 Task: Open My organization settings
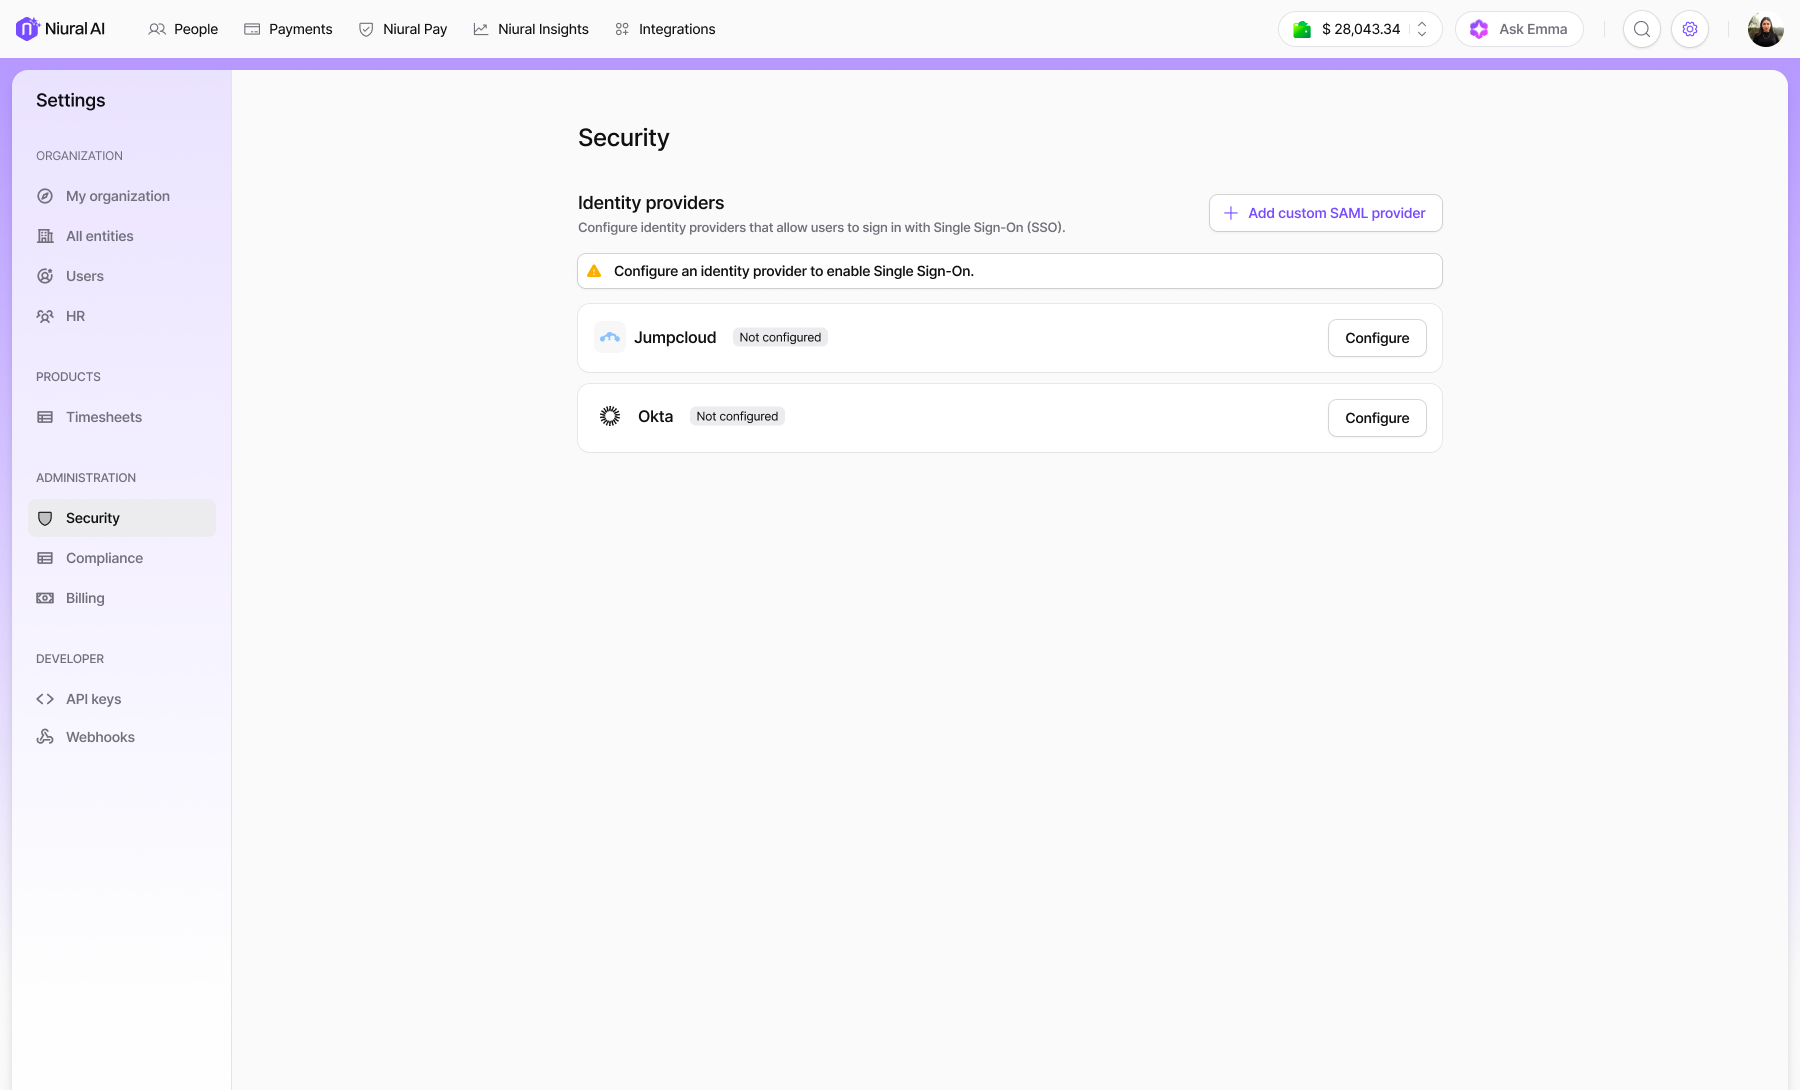122,196
